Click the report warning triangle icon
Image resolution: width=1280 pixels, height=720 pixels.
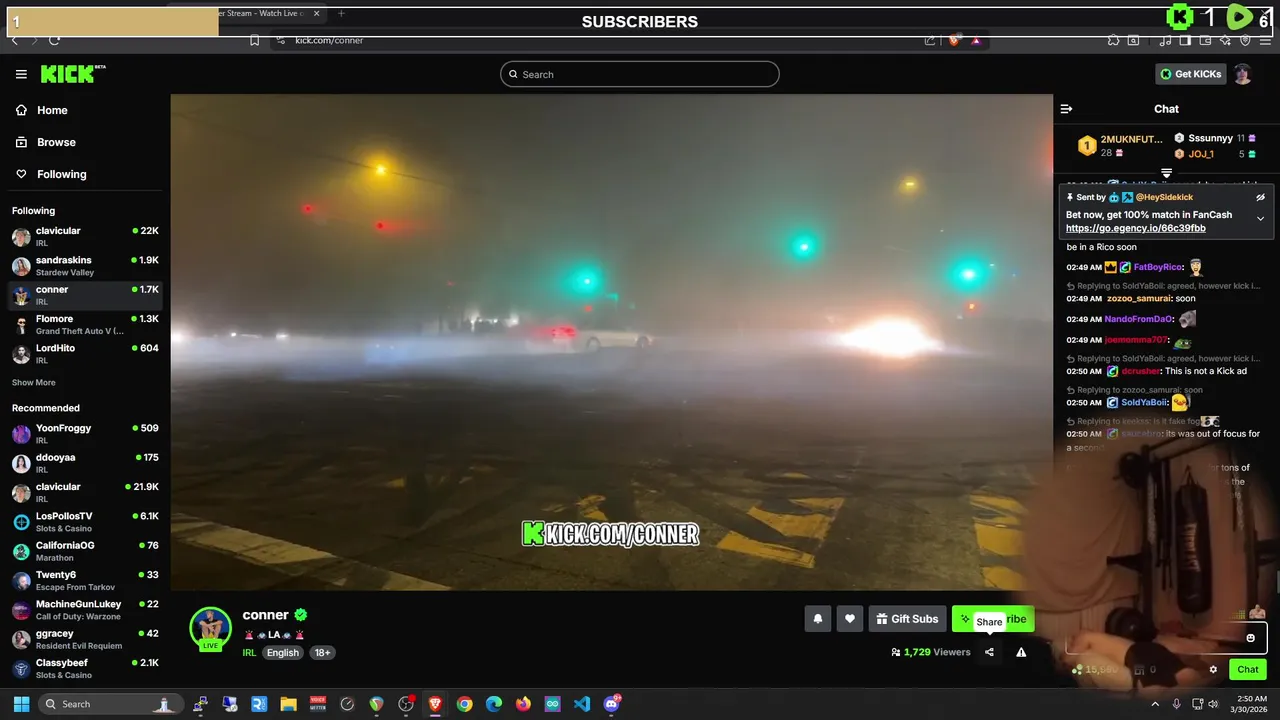(1021, 652)
